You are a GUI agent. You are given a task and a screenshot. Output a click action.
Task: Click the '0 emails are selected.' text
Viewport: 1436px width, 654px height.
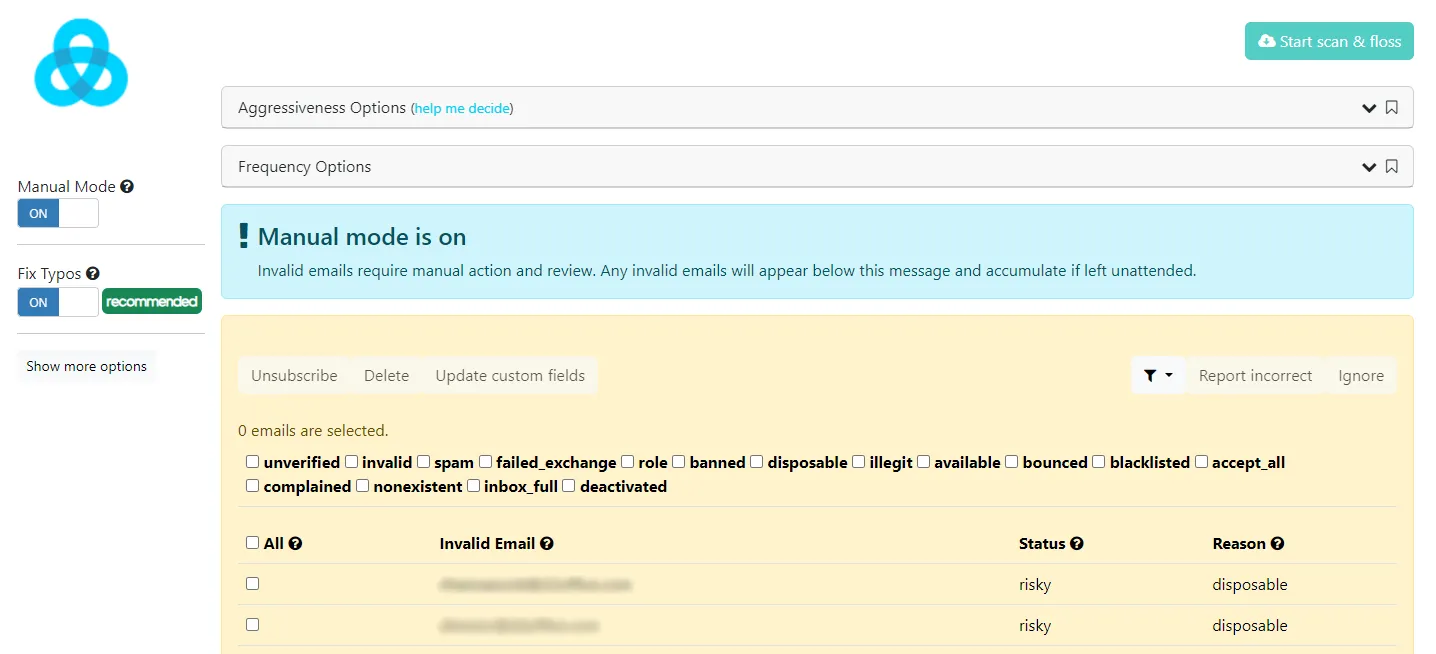[313, 431]
